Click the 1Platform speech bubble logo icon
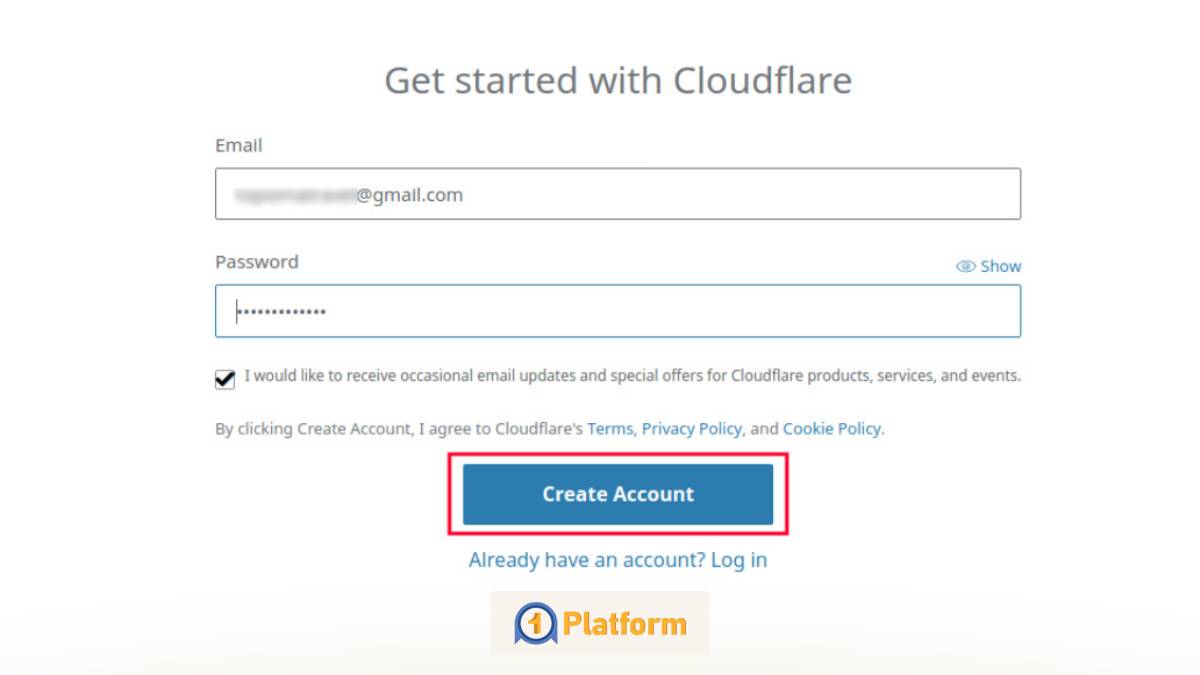The width and height of the screenshot is (1200, 675). tap(535, 624)
